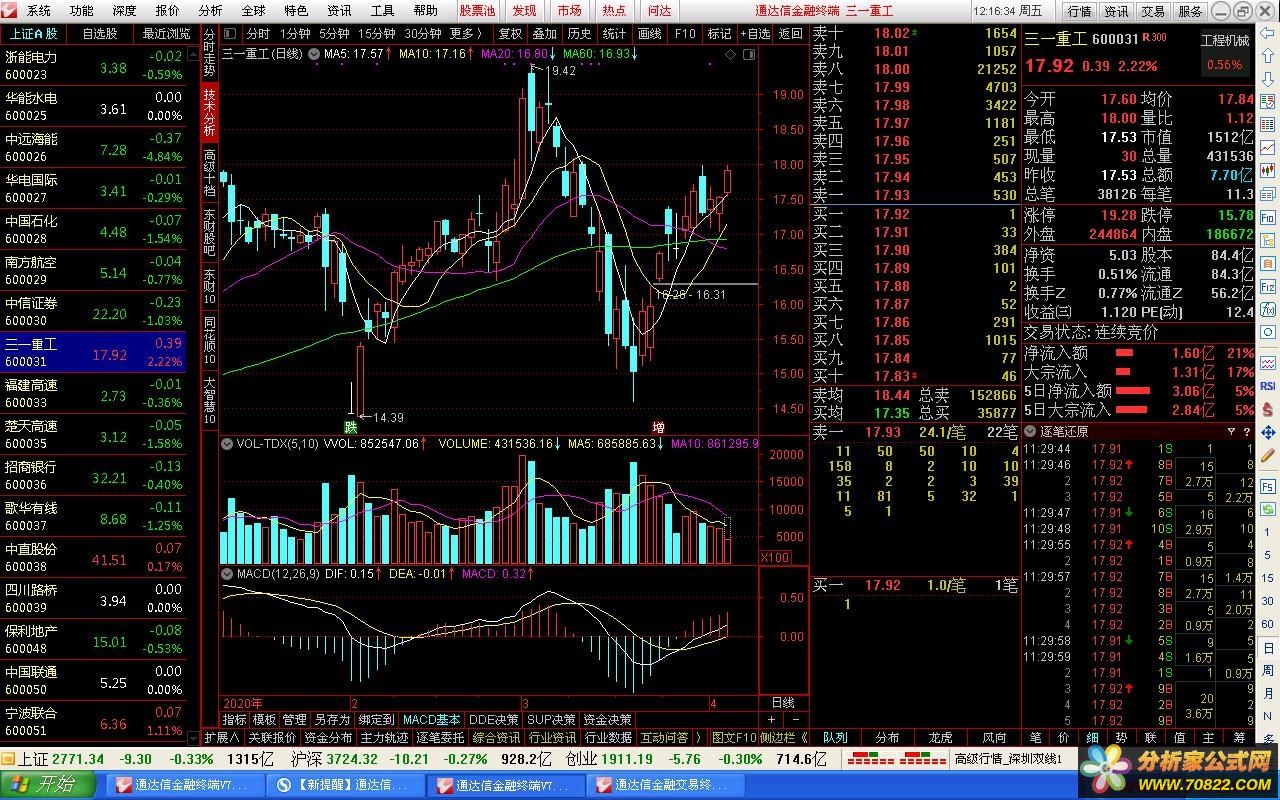This screenshot has height=800, width=1280.
Task: Open the 分析 menu
Action: [x=210, y=11]
